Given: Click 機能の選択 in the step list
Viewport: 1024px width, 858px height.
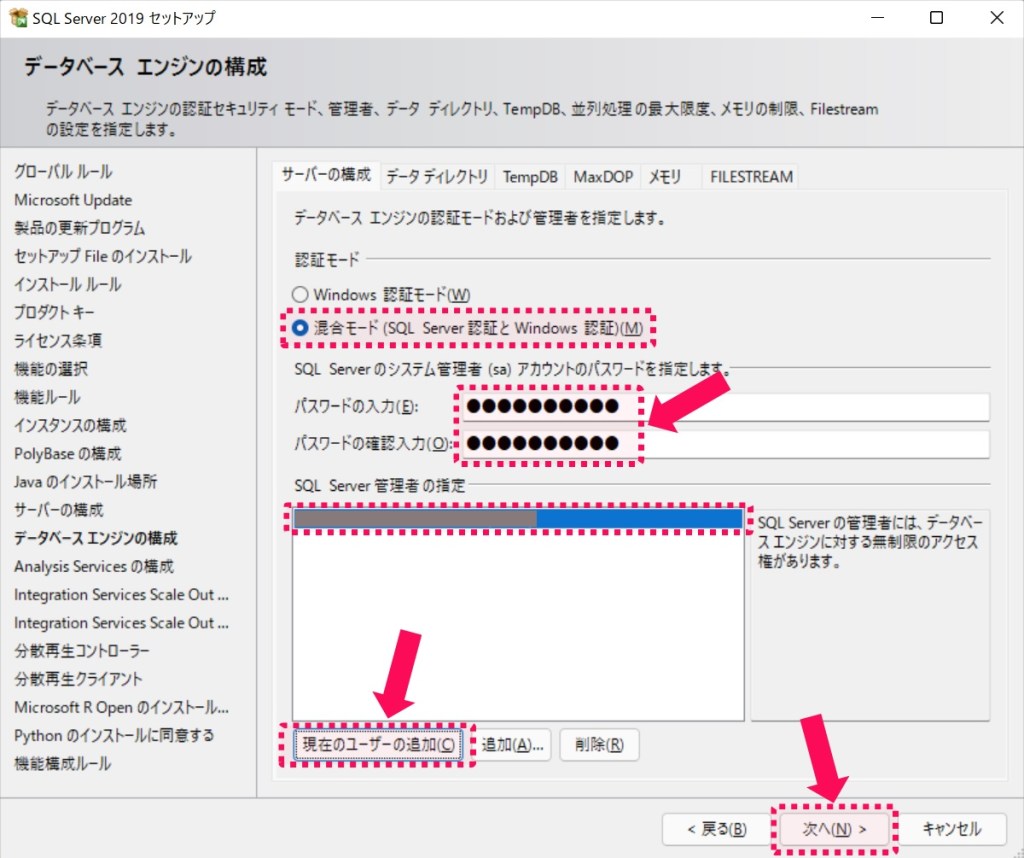Looking at the screenshot, I should [x=51, y=369].
